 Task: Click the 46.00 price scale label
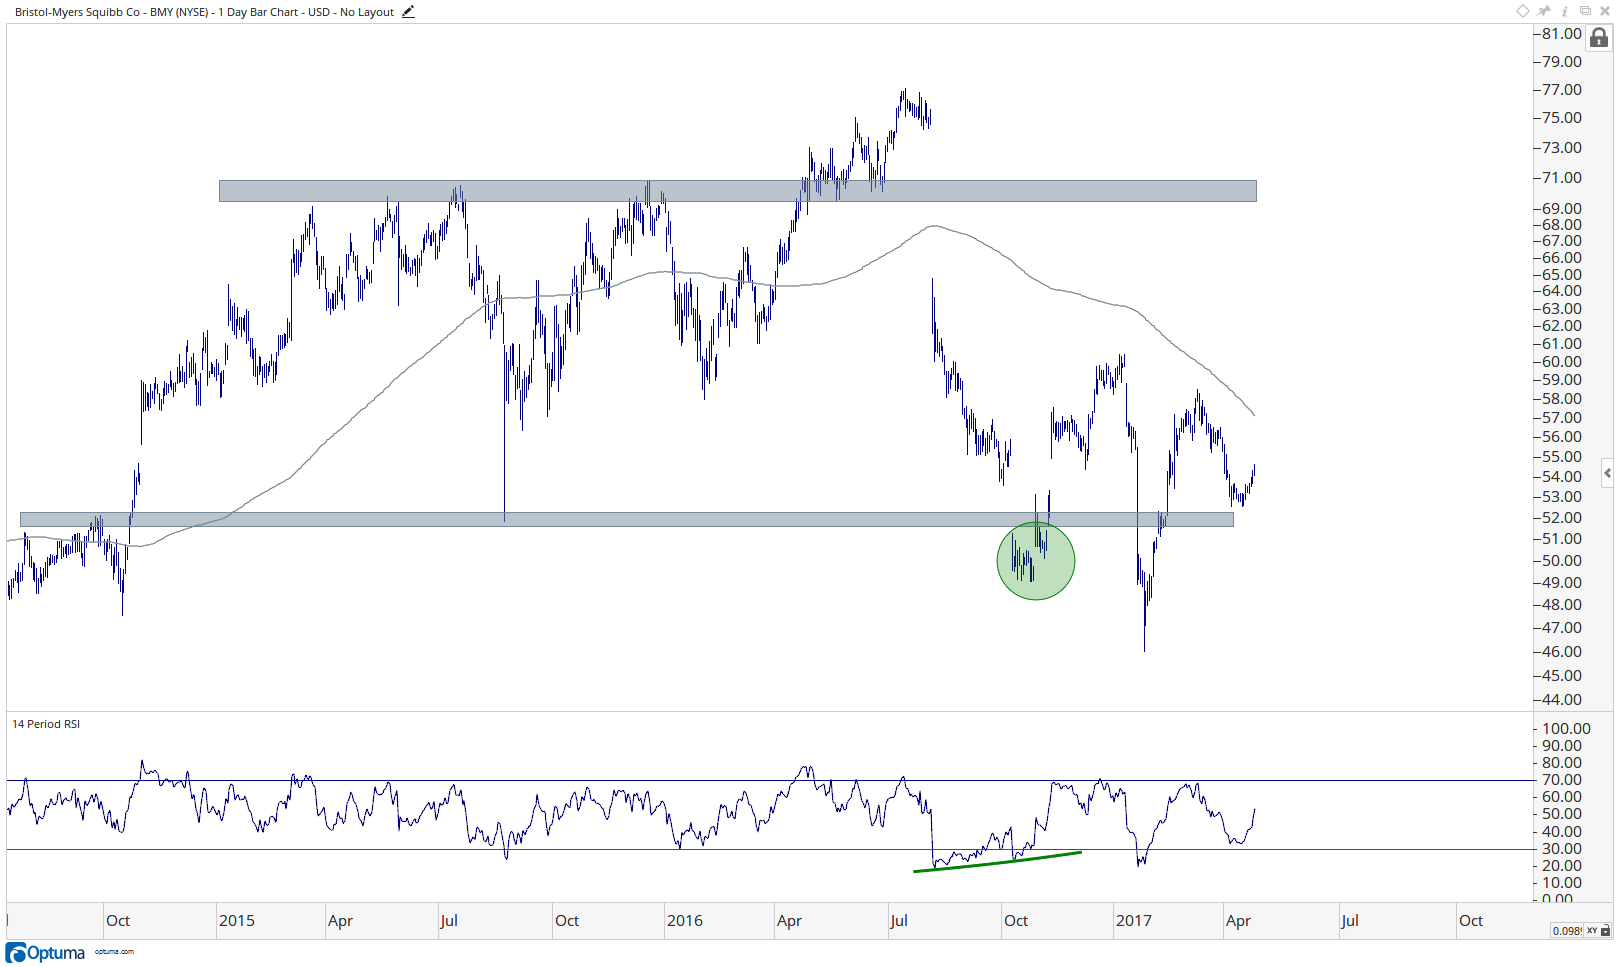pyautogui.click(x=1561, y=652)
